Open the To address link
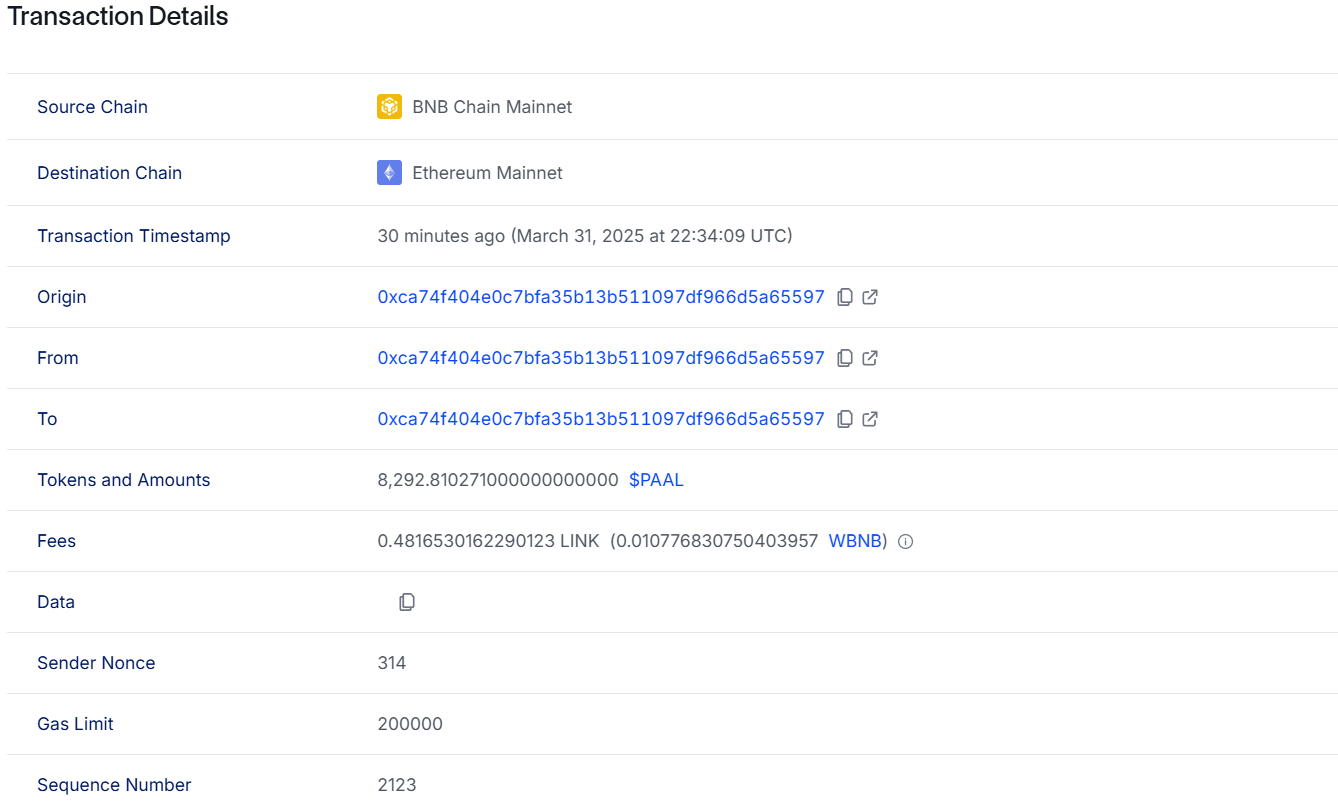This screenshot has width=1338, height=804. 601,419
